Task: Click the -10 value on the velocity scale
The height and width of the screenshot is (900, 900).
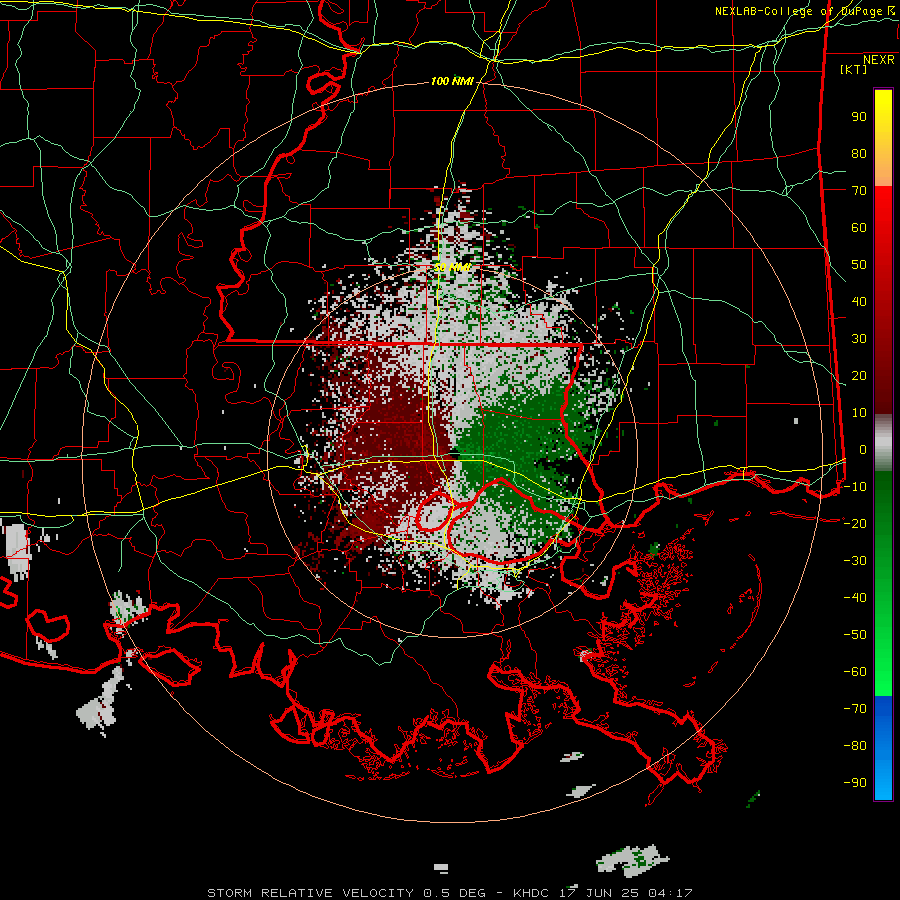Action: pos(855,487)
